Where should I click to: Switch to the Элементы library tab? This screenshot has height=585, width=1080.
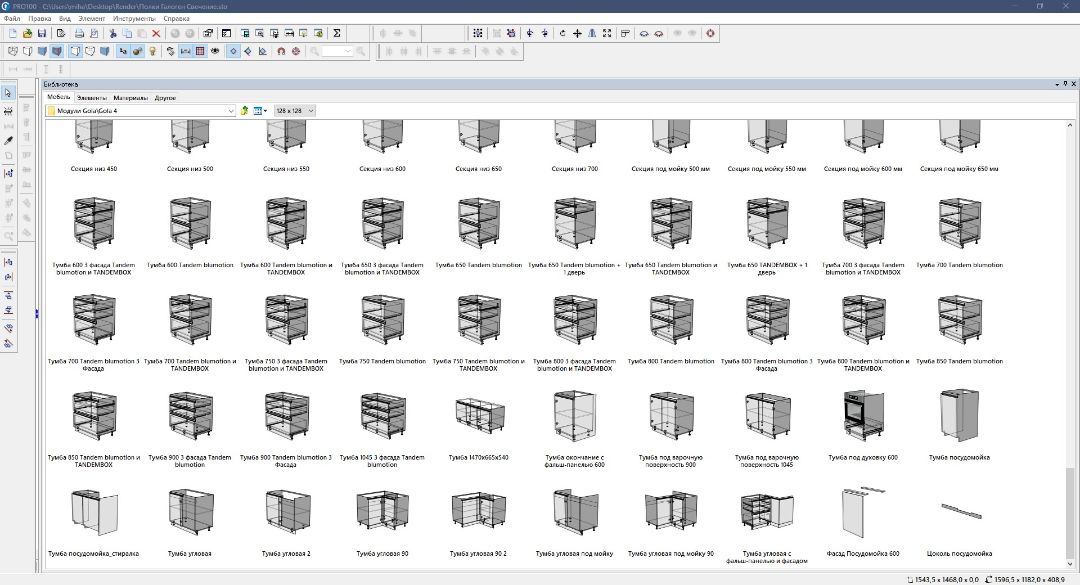point(92,98)
